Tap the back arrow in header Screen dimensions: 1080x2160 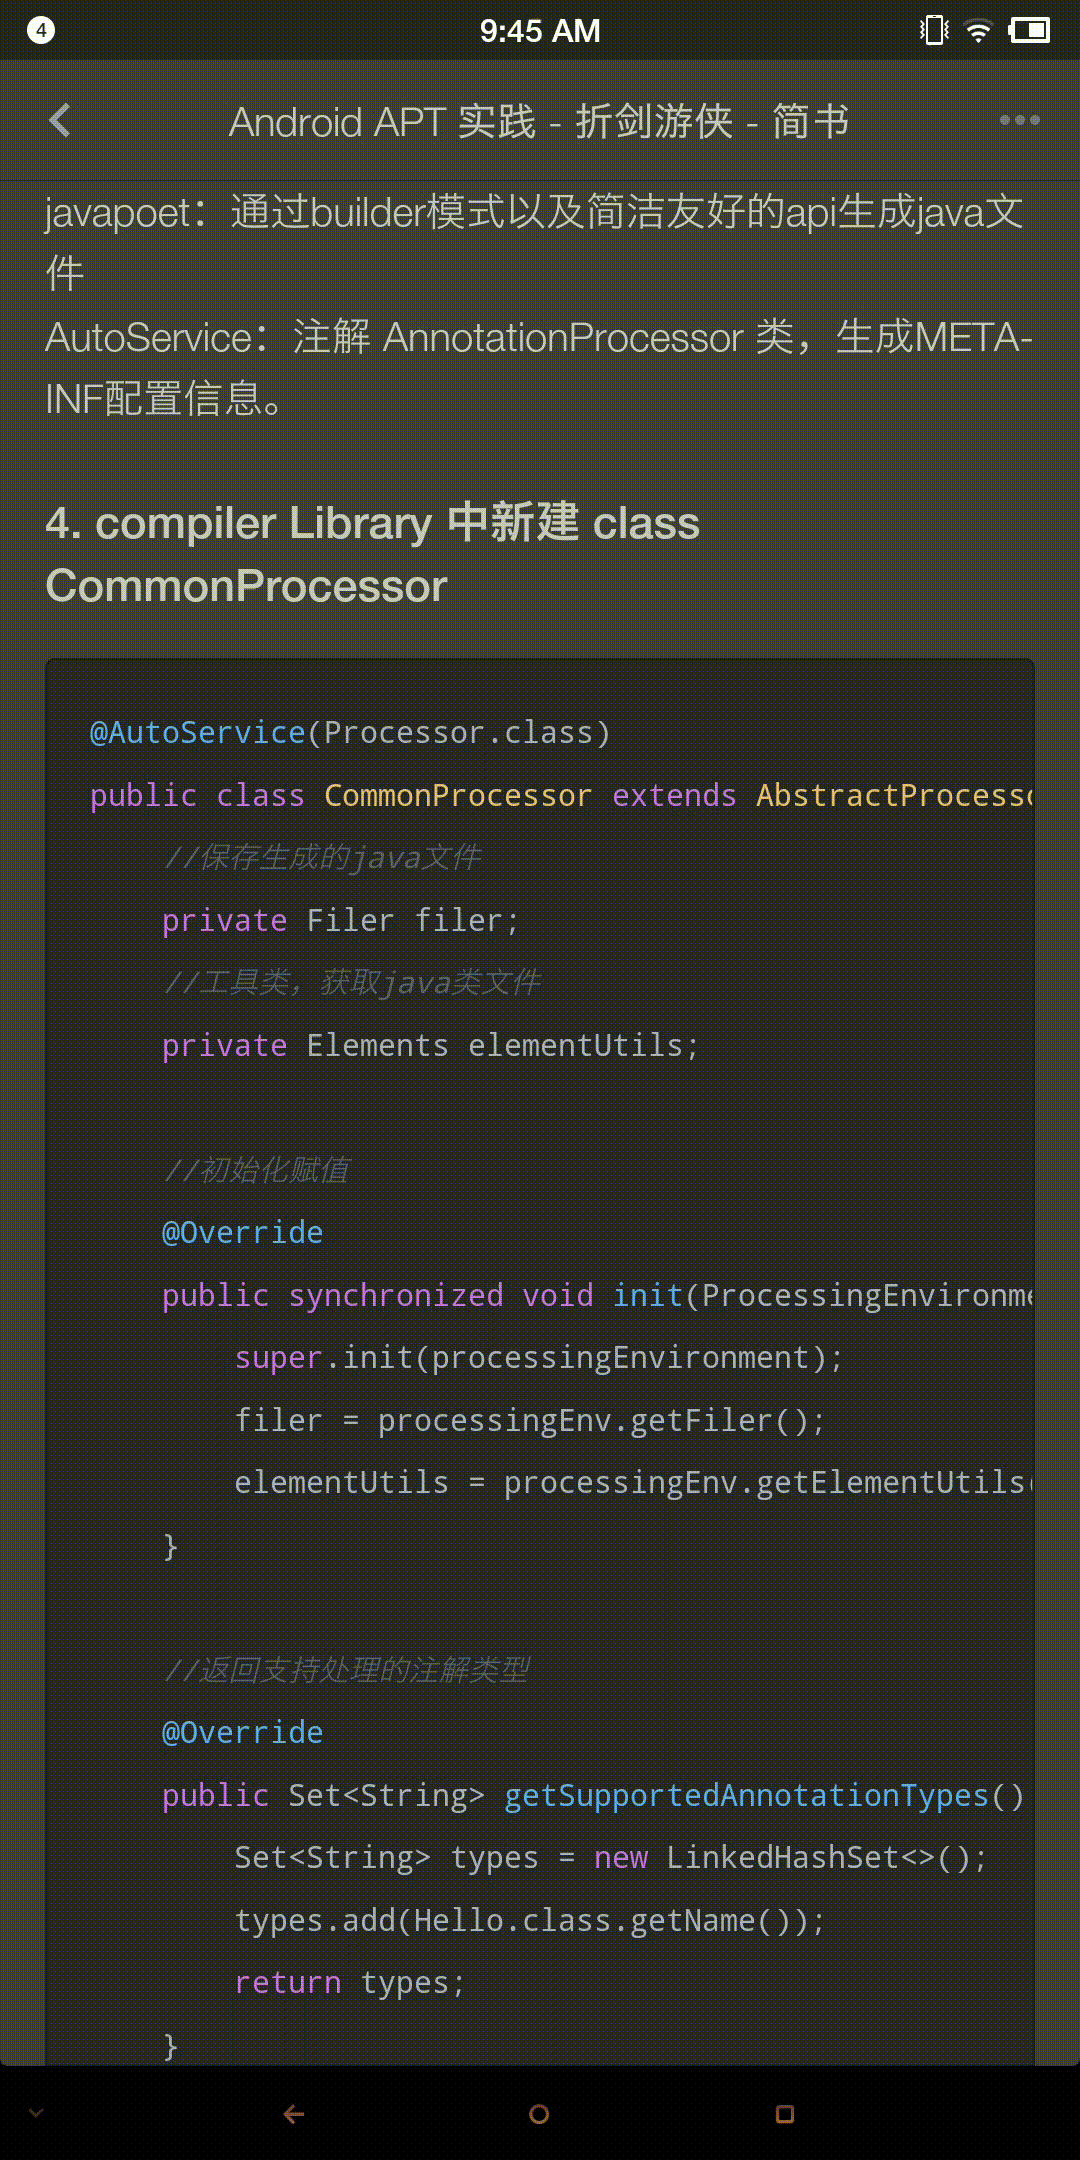tap(60, 121)
